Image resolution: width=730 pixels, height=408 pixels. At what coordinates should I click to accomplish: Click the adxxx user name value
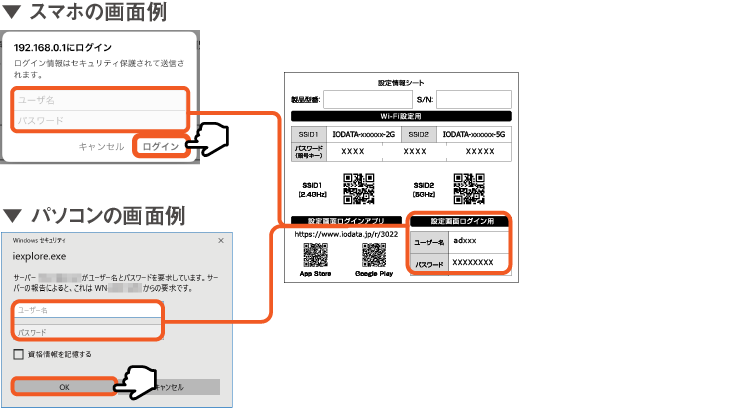pyautogui.click(x=467, y=241)
